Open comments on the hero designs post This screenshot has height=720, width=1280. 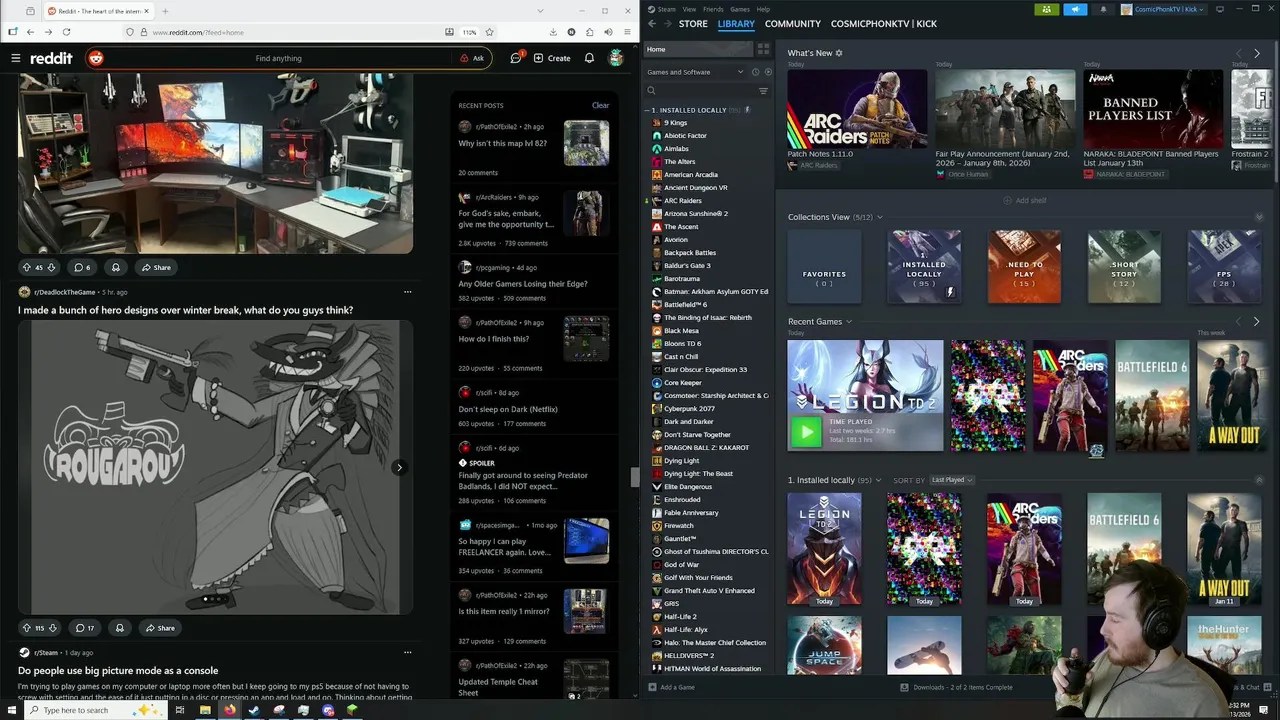click(84, 628)
